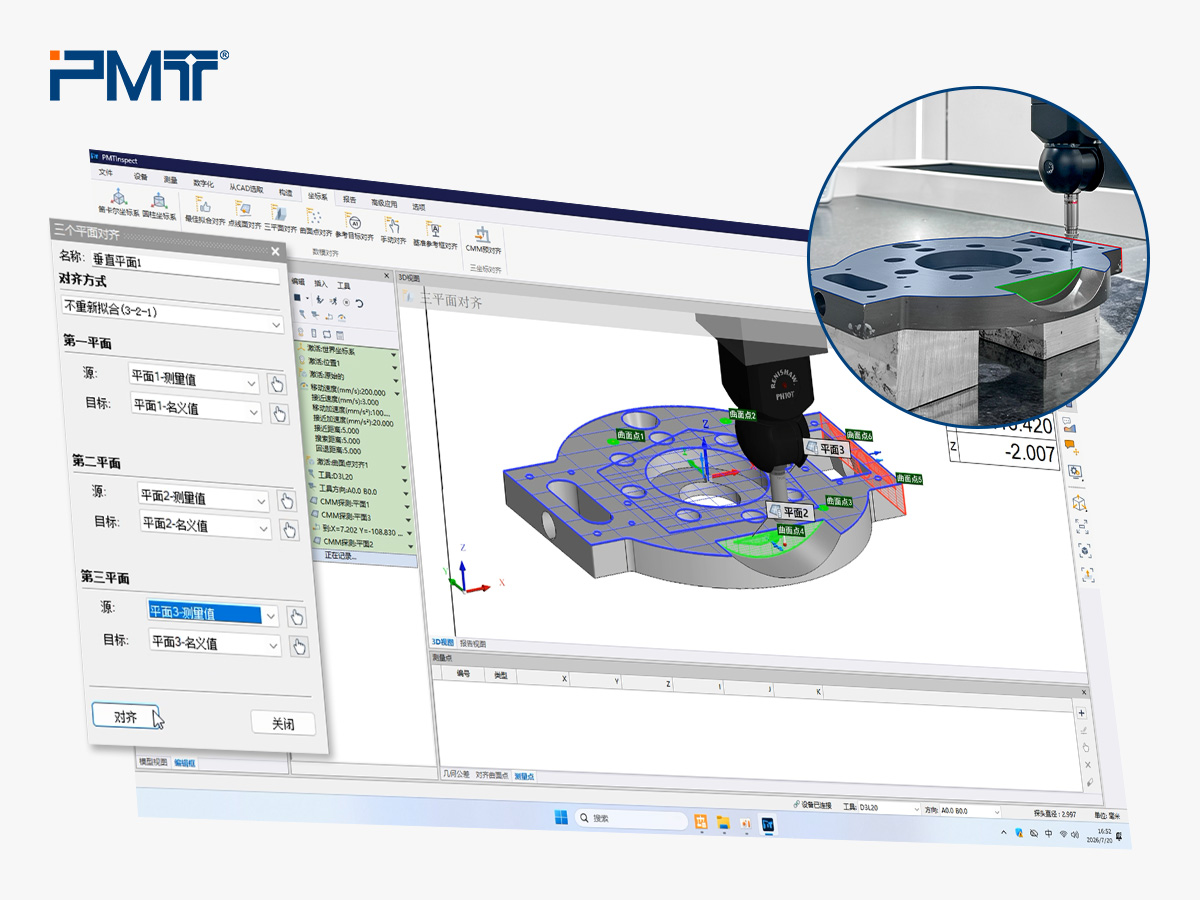The image size is (1200, 900).
Task: Pick 第三平面 target using hand icon
Action: tap(298, 646)
